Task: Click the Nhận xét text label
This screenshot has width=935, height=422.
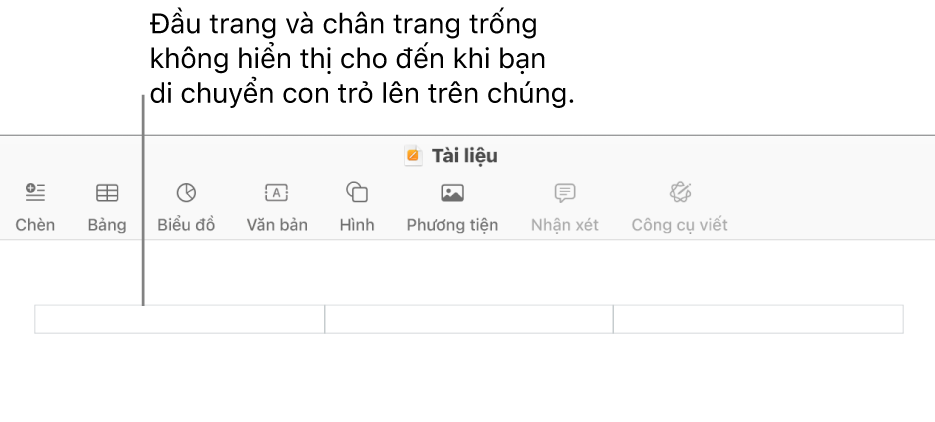Action: (565, 224)
